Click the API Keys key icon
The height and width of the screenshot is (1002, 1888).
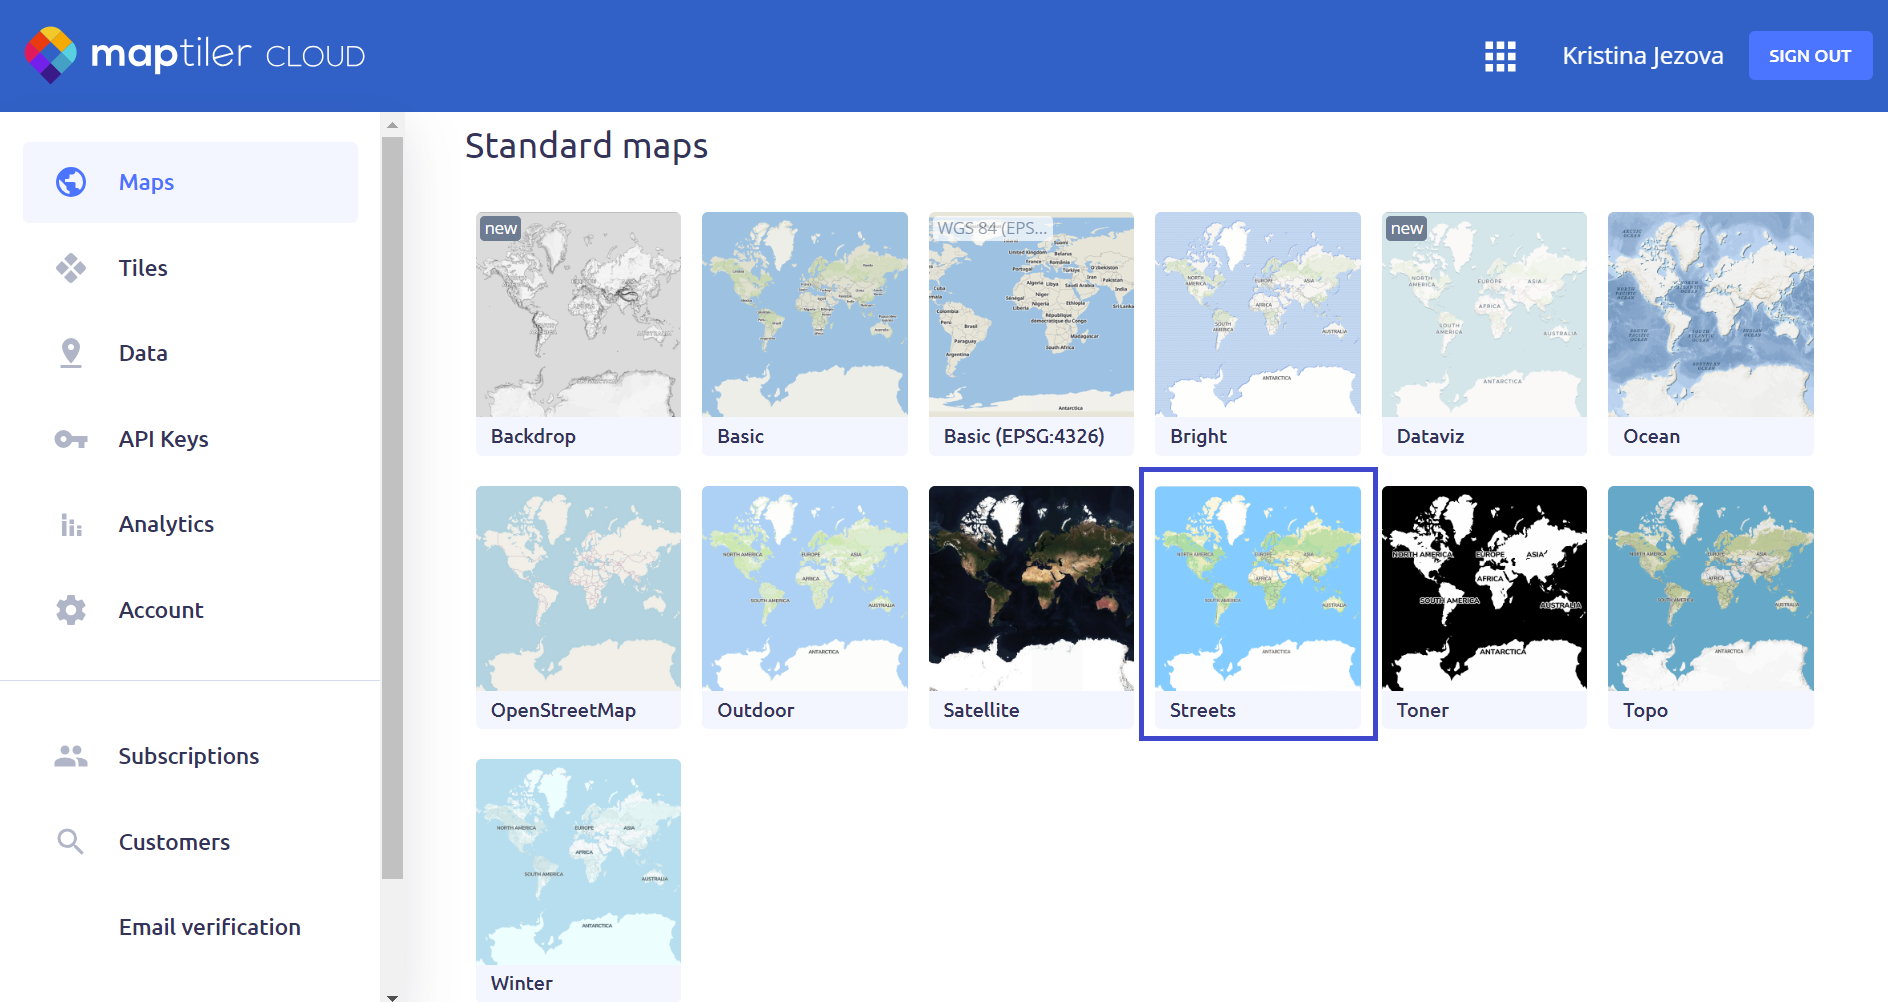(71, 439)
